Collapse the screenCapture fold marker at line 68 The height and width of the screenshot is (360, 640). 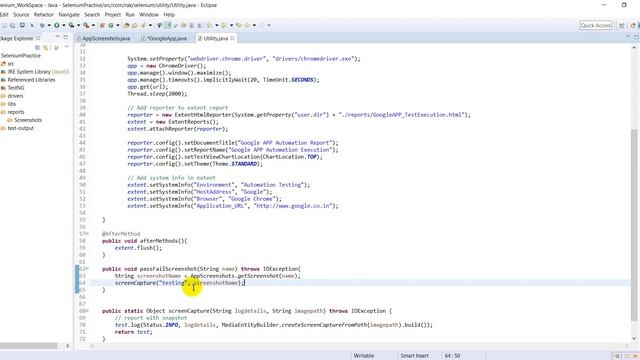click(87, 311)
